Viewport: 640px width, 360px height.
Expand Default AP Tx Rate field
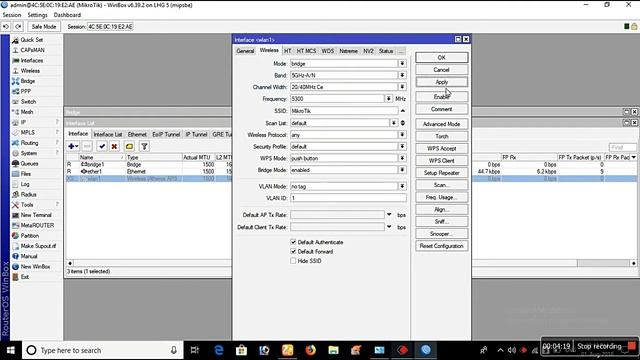pos(389,215)
